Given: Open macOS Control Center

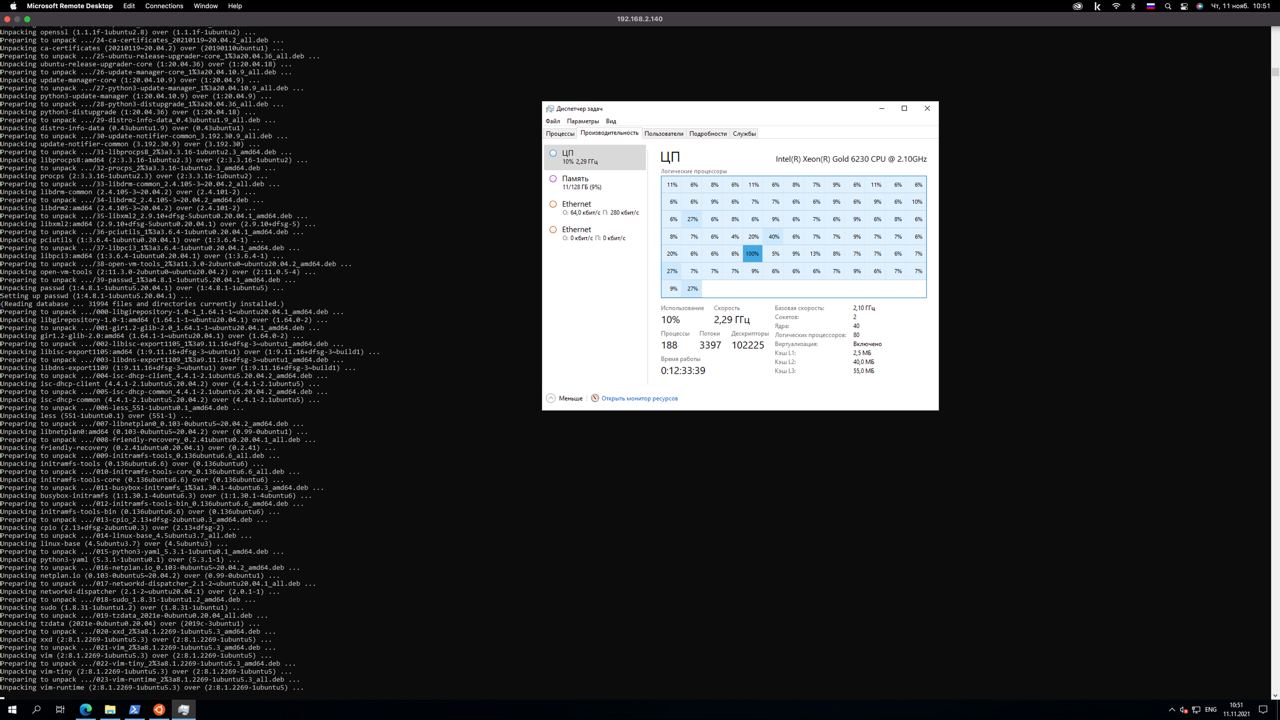Looking at the screenshot, I should point(1185,6).
